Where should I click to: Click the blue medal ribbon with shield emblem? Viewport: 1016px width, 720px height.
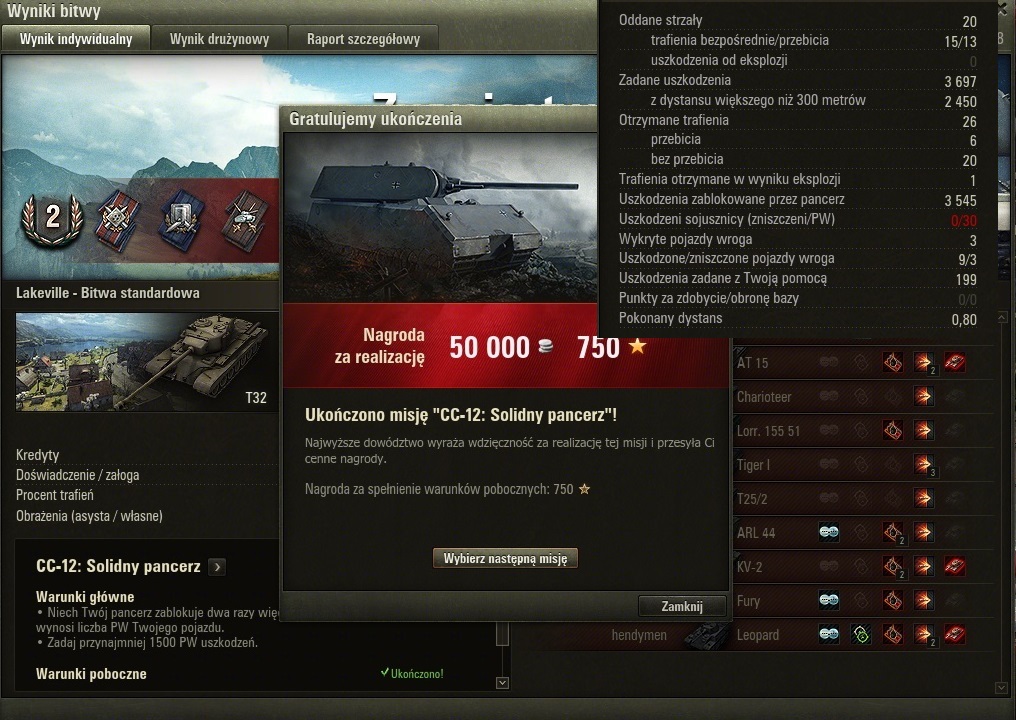coord(181,220)
